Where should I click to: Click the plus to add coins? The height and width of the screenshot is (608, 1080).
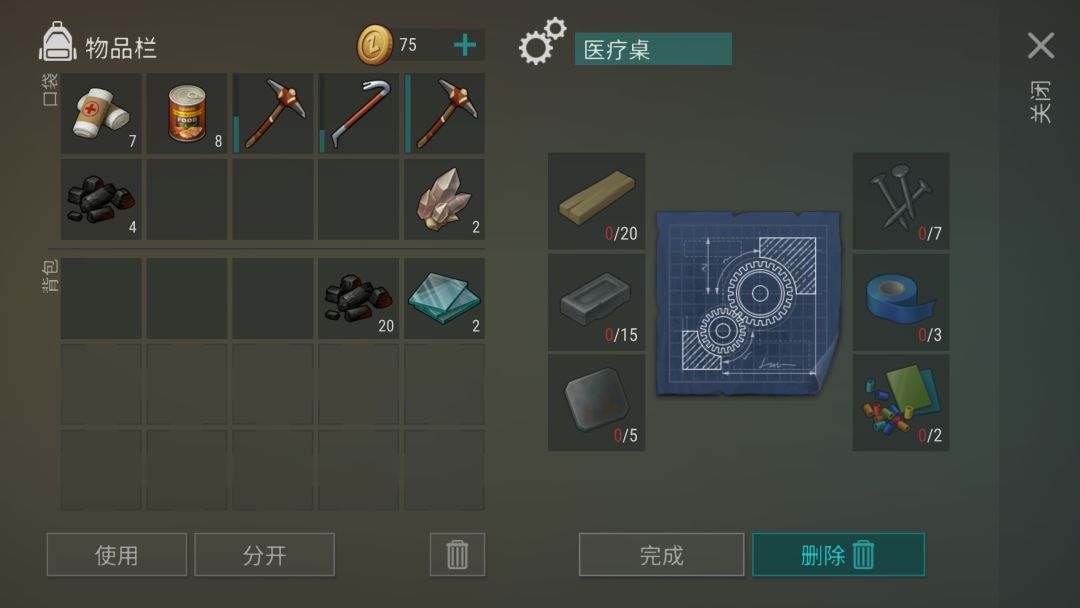[465, 45]
